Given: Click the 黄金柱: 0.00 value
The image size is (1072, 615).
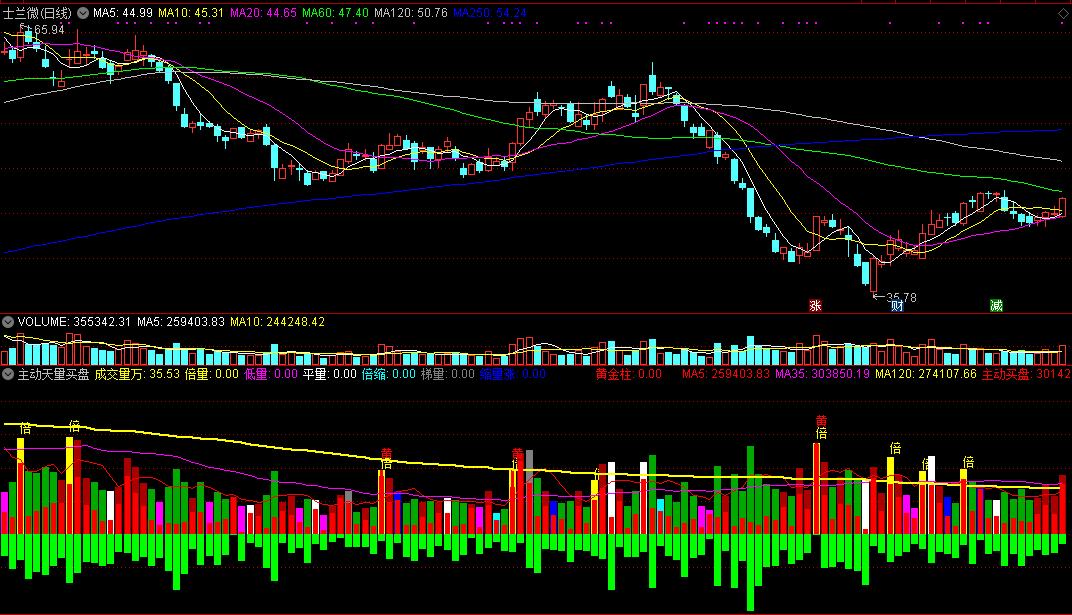Looking at the screenshot, I should [x=629, y=374].
